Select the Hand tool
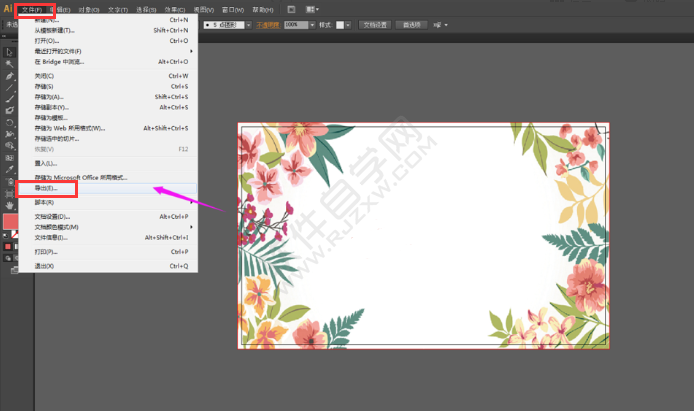The width and height of the screenshot is (694, 411). pyautogui.click(x=9, y=204)
